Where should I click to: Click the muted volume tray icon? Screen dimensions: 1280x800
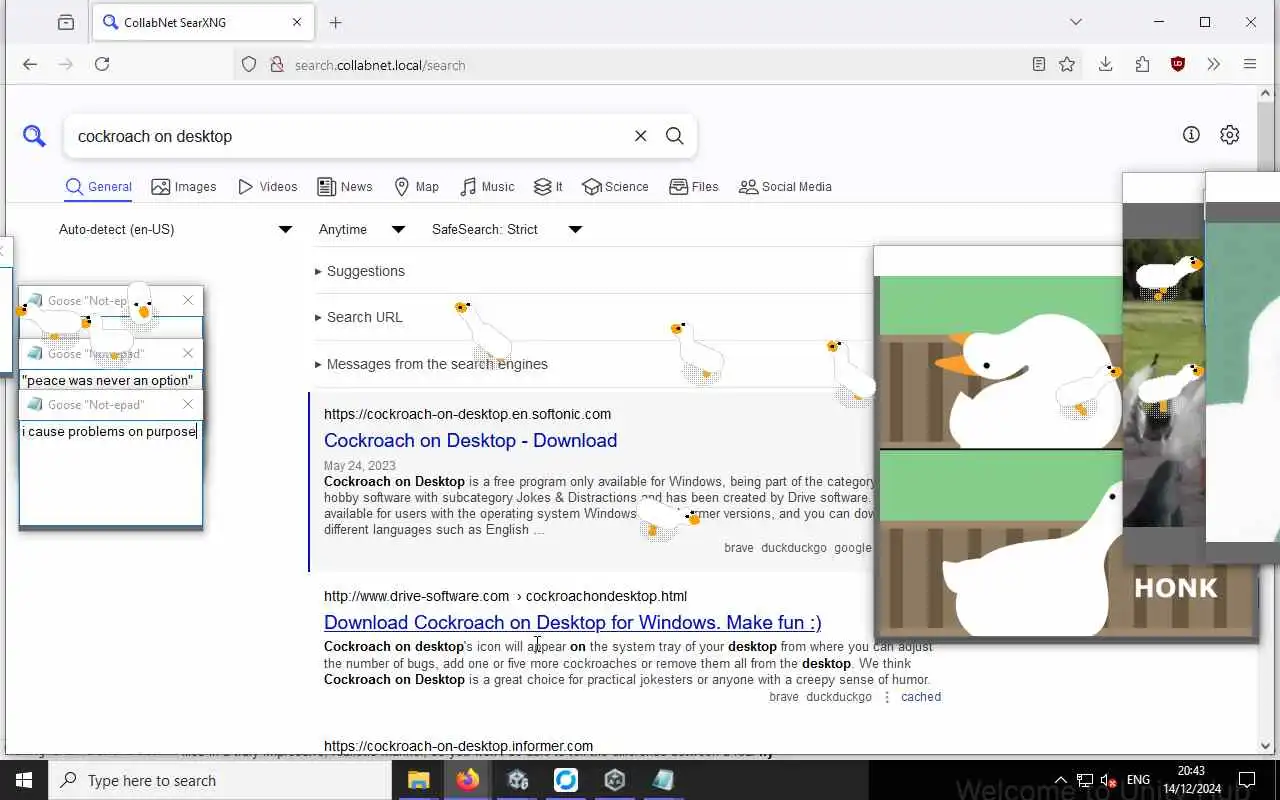point(1108,780)
